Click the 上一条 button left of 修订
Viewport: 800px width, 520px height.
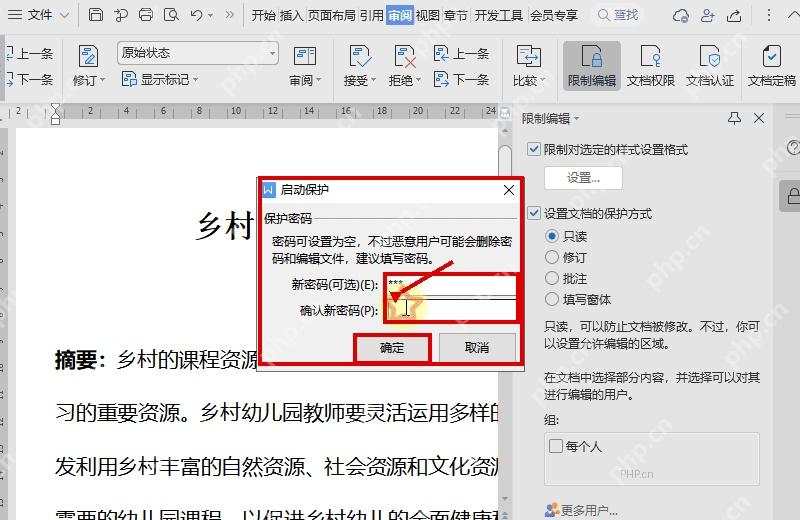pos(30,53)
